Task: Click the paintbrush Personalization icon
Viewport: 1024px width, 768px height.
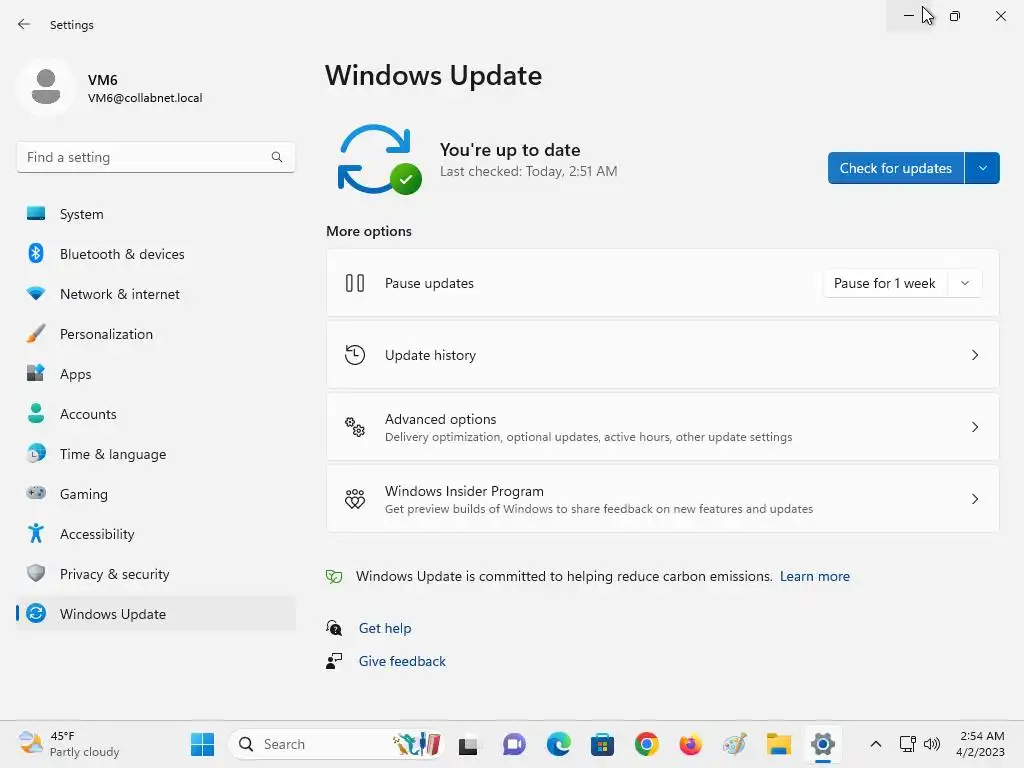Action: coord(36,334)
